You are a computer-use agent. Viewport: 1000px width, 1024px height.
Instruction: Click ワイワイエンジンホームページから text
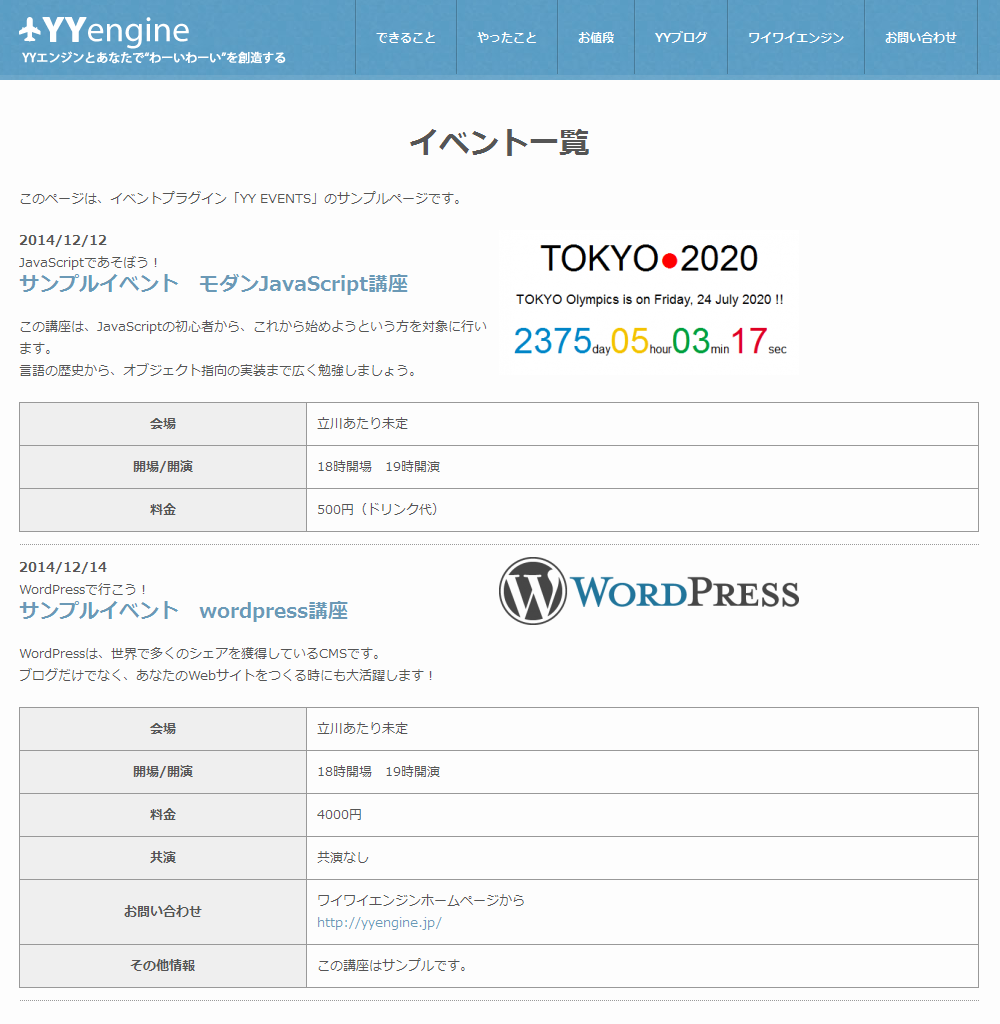(x=421, y=901)
